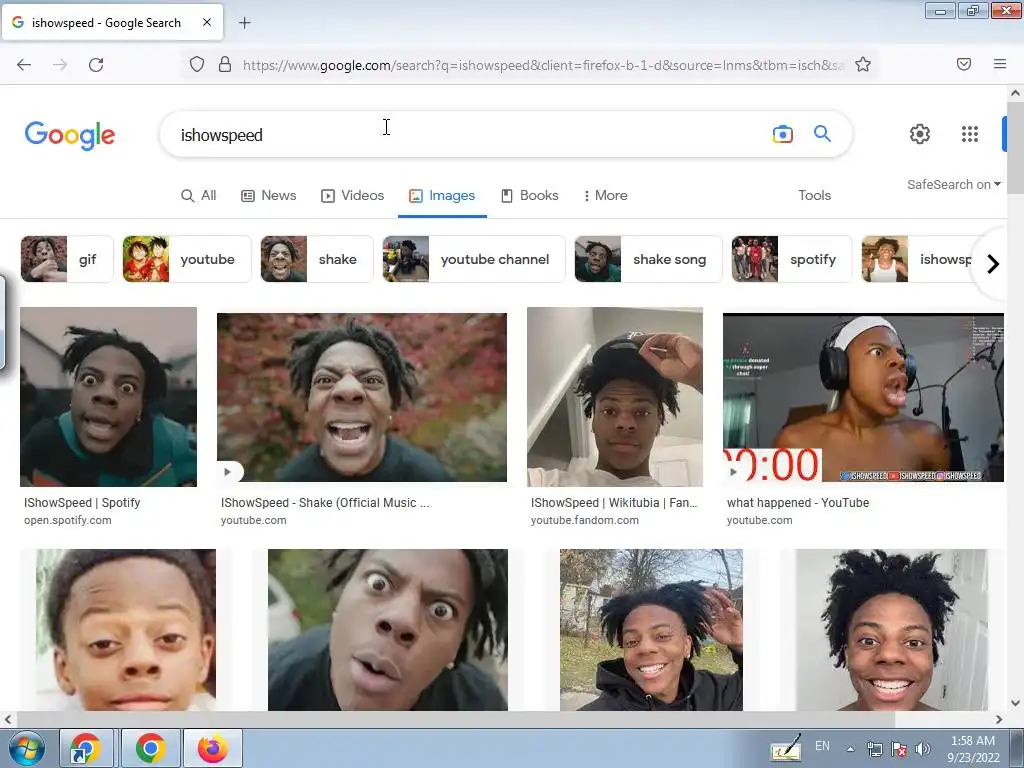Open the pen tablet input tray icon
The width and height of the screenshot is (1024, 768).
pyautogui.click(x=785, y=748)
